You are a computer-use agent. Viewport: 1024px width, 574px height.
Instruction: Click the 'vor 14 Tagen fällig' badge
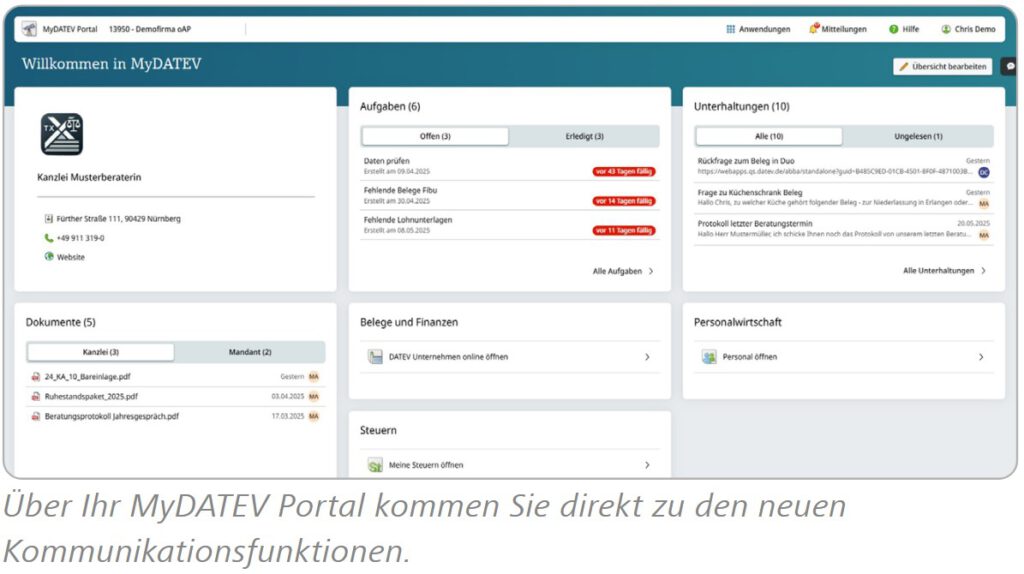pyautogui.click(x=624, y=201)
